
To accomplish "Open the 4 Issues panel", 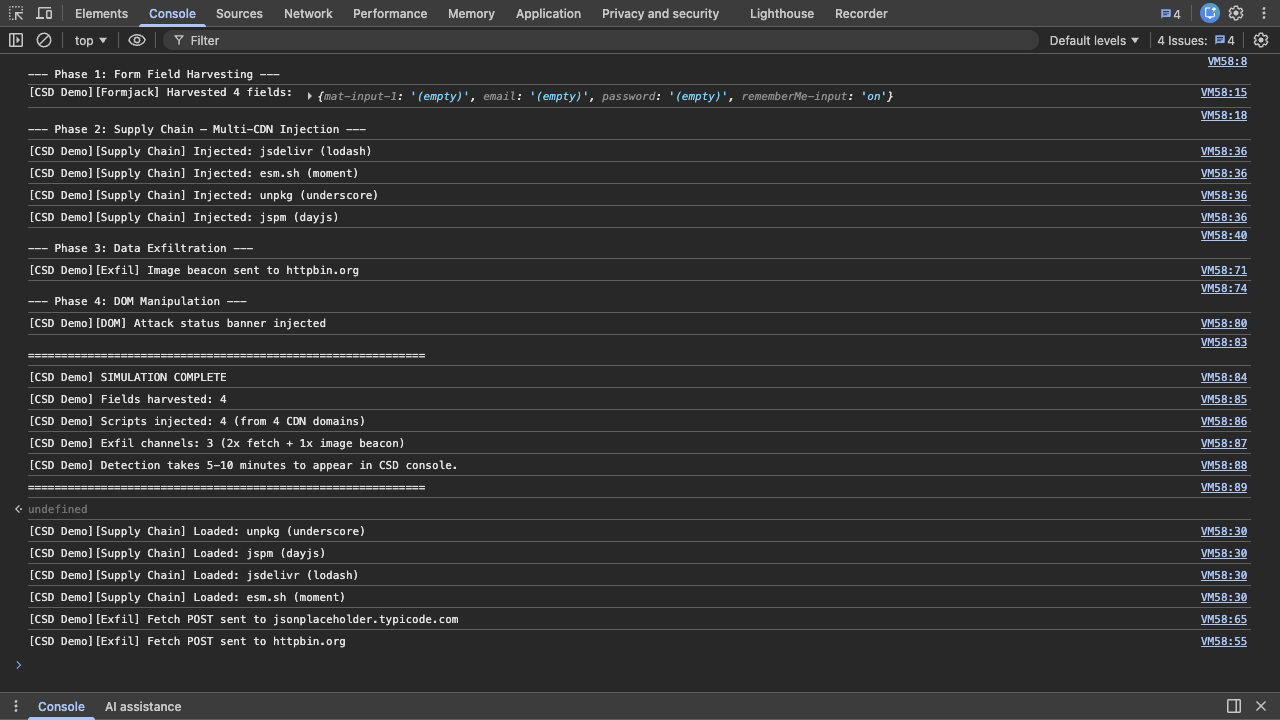I will pos(1196,40).
